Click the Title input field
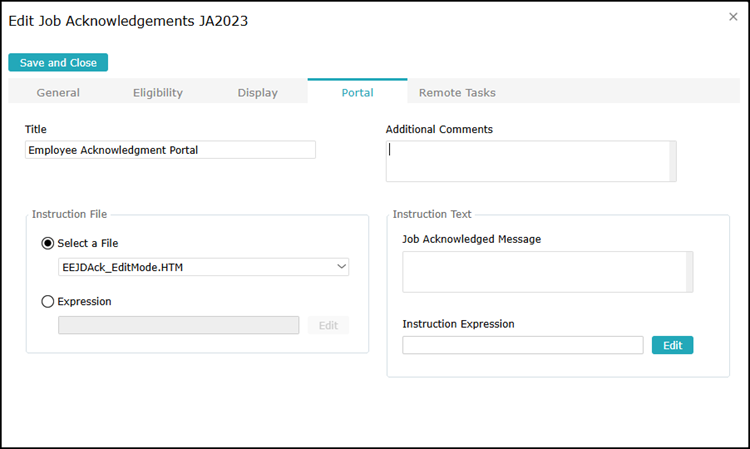The height and width of the screenshot is (449, 750). pos(170,150)
